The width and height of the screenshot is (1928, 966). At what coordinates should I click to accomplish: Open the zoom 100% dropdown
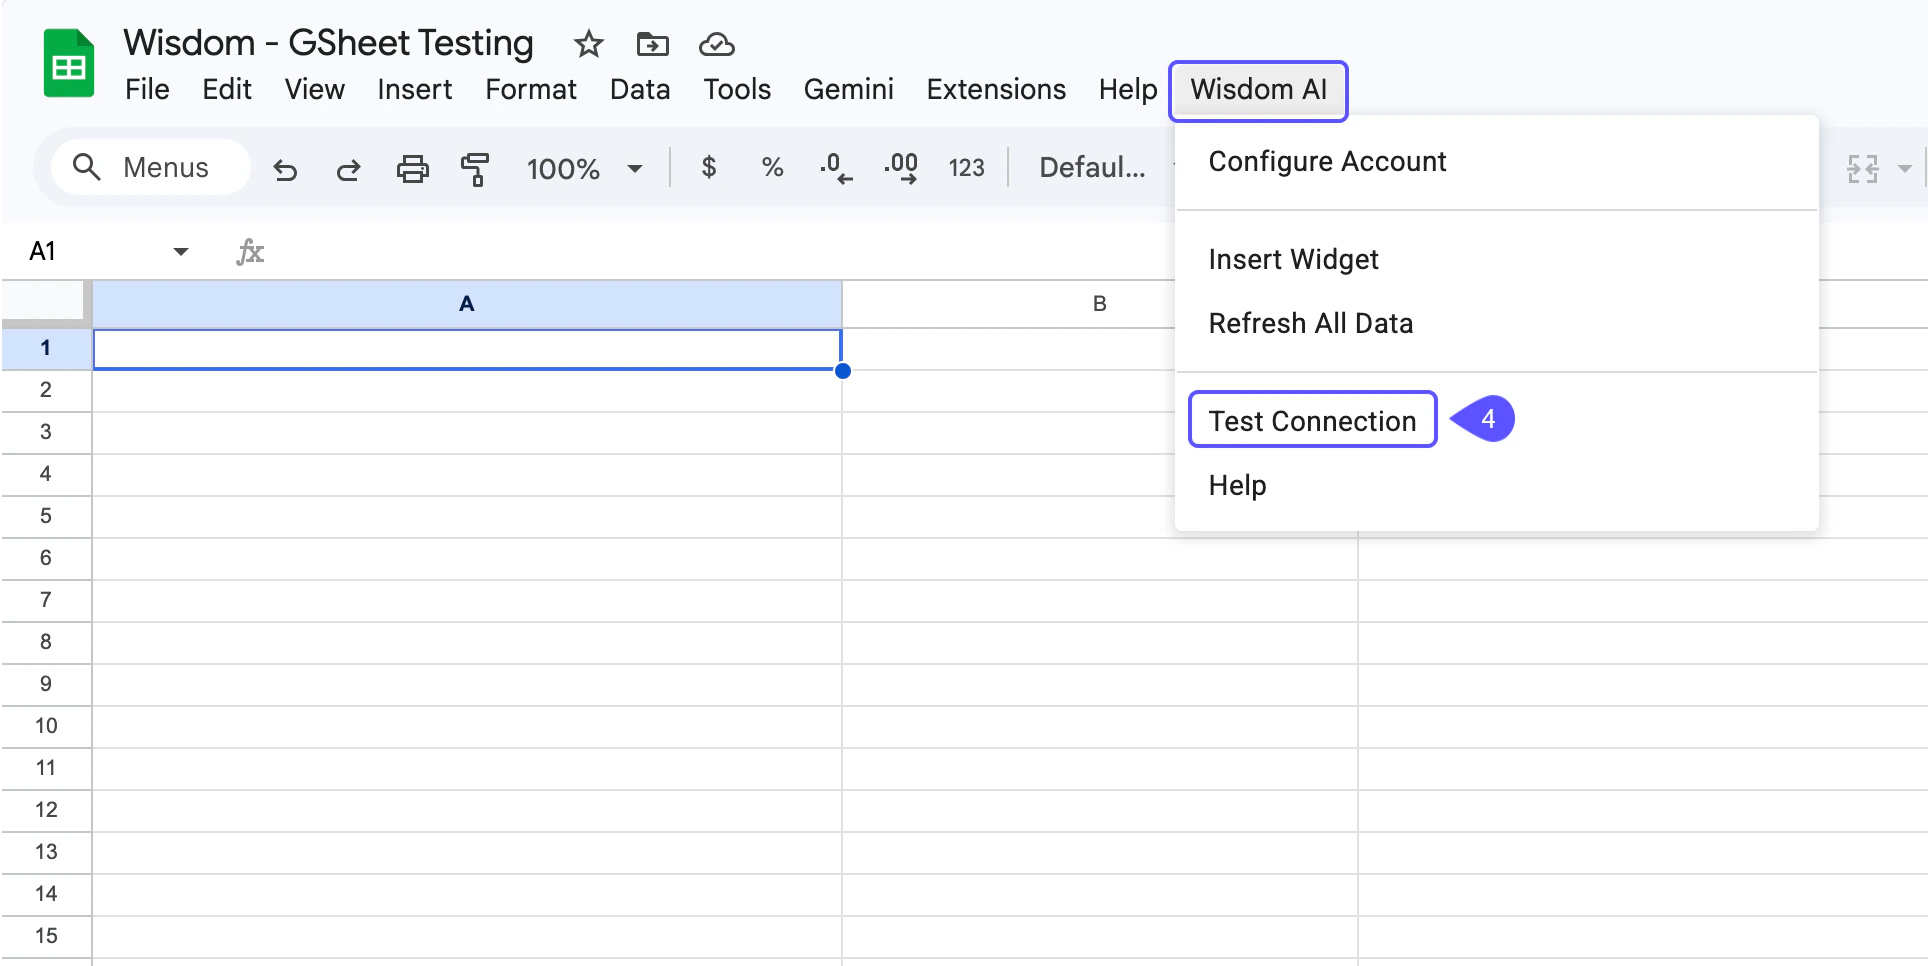pyautogui.click(x=584, y=168)
